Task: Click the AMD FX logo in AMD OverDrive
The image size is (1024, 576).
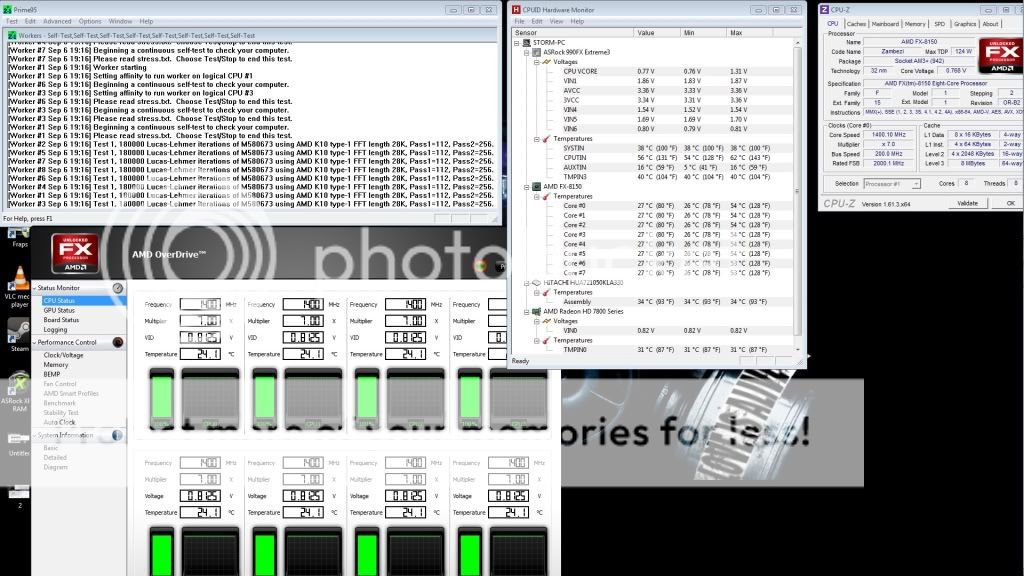Action: (x=75, y=253)
